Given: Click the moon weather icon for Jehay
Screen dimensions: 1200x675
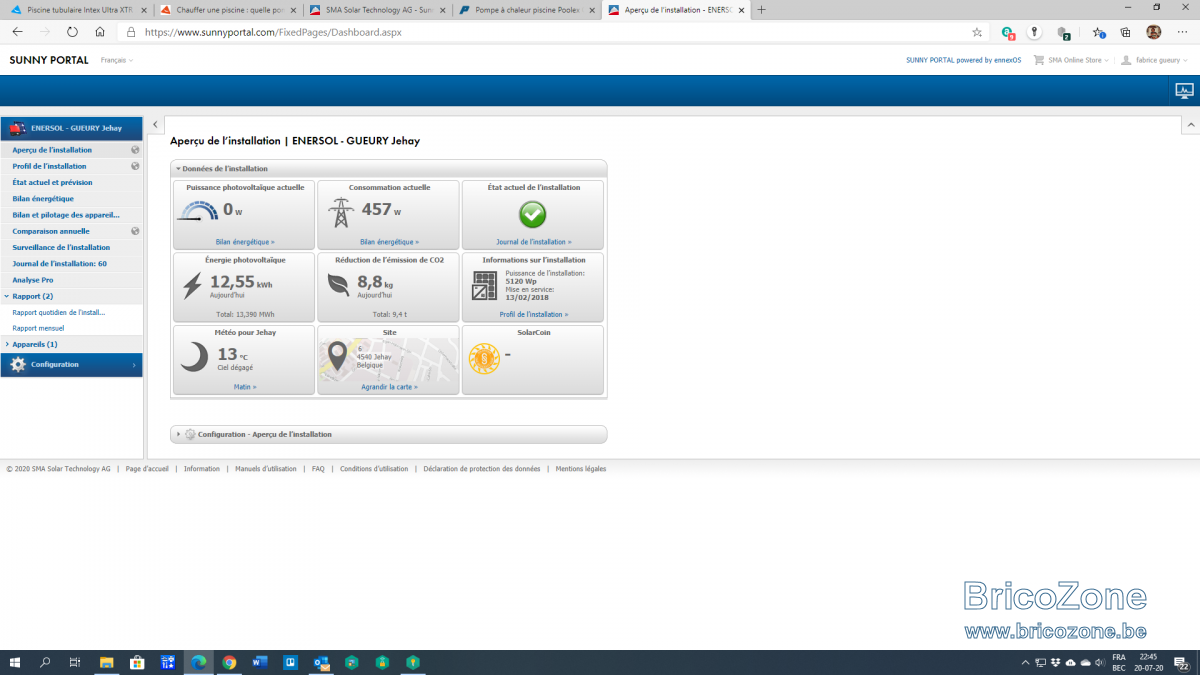Looking at the screenshot, I should point(195,357).
